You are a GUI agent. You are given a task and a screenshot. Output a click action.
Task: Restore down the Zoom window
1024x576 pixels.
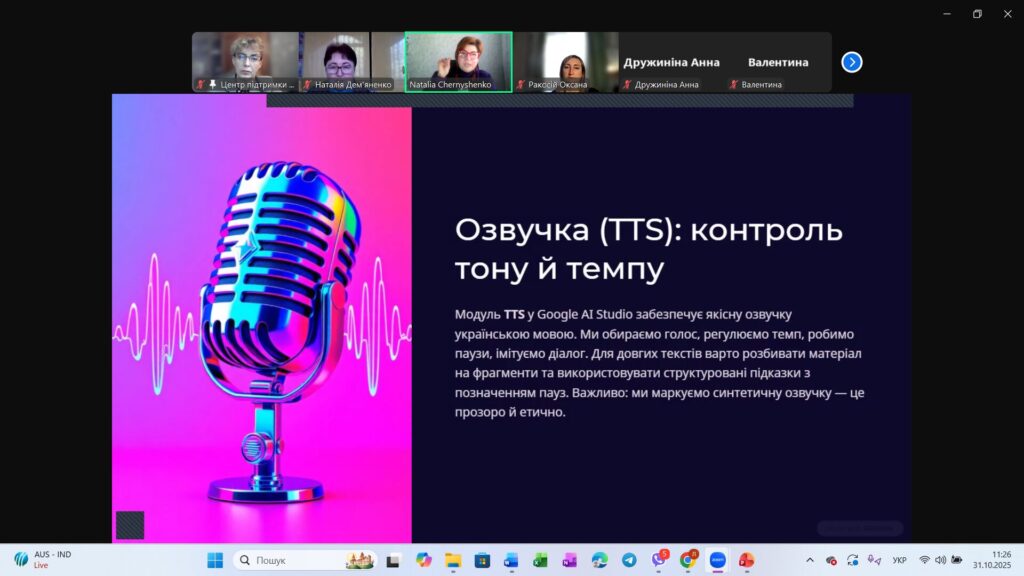(x=977, y=14)
